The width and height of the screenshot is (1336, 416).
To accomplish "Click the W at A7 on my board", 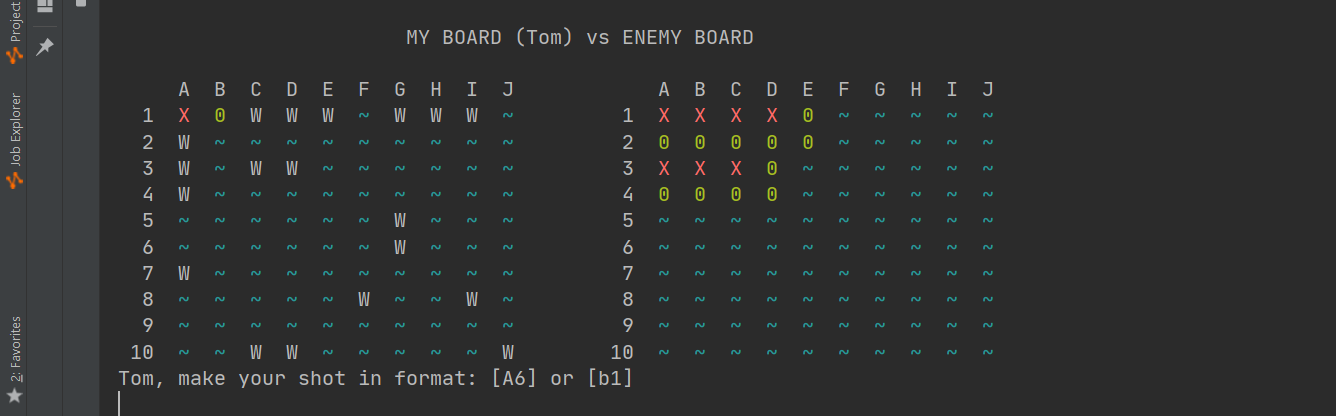I will pos(183,273).
